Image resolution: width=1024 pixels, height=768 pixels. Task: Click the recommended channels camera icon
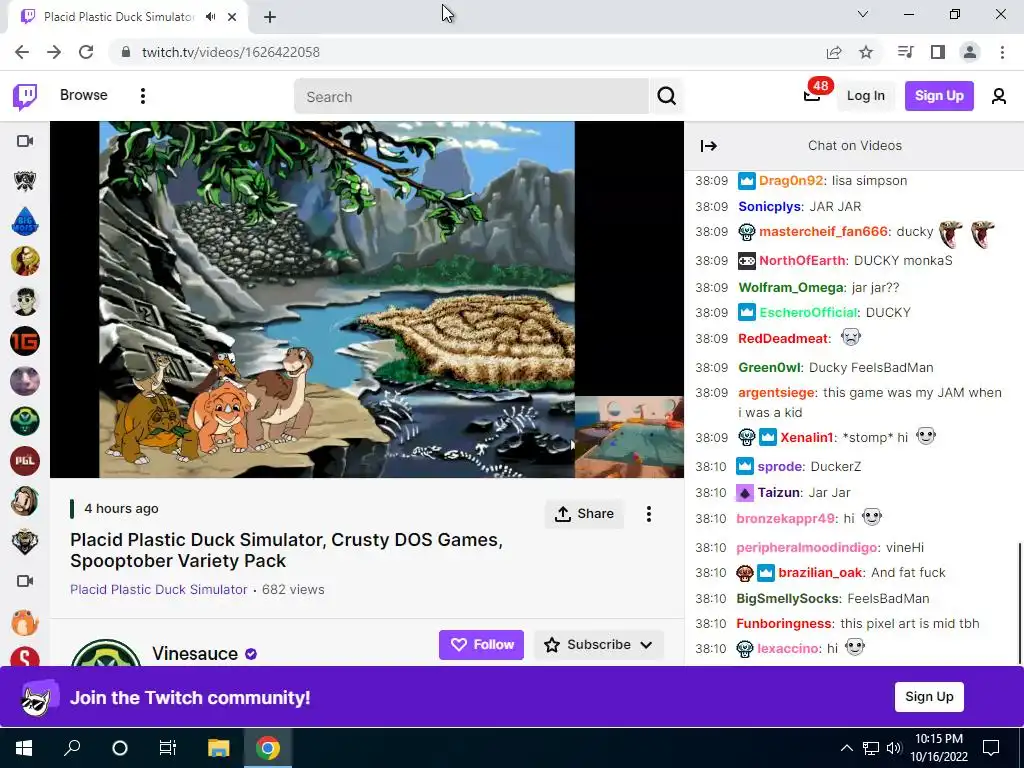pos(25,581)
